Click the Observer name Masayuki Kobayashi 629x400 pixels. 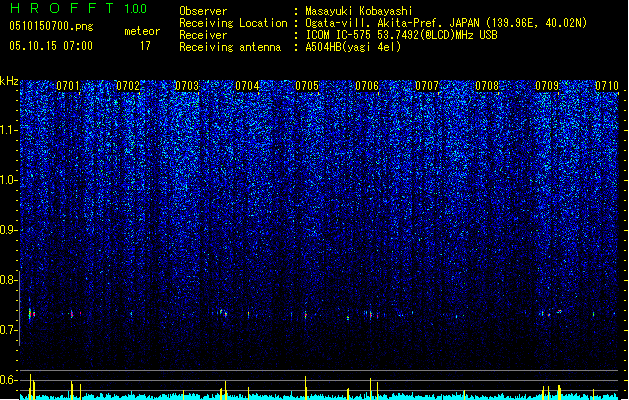coord(359,11)
